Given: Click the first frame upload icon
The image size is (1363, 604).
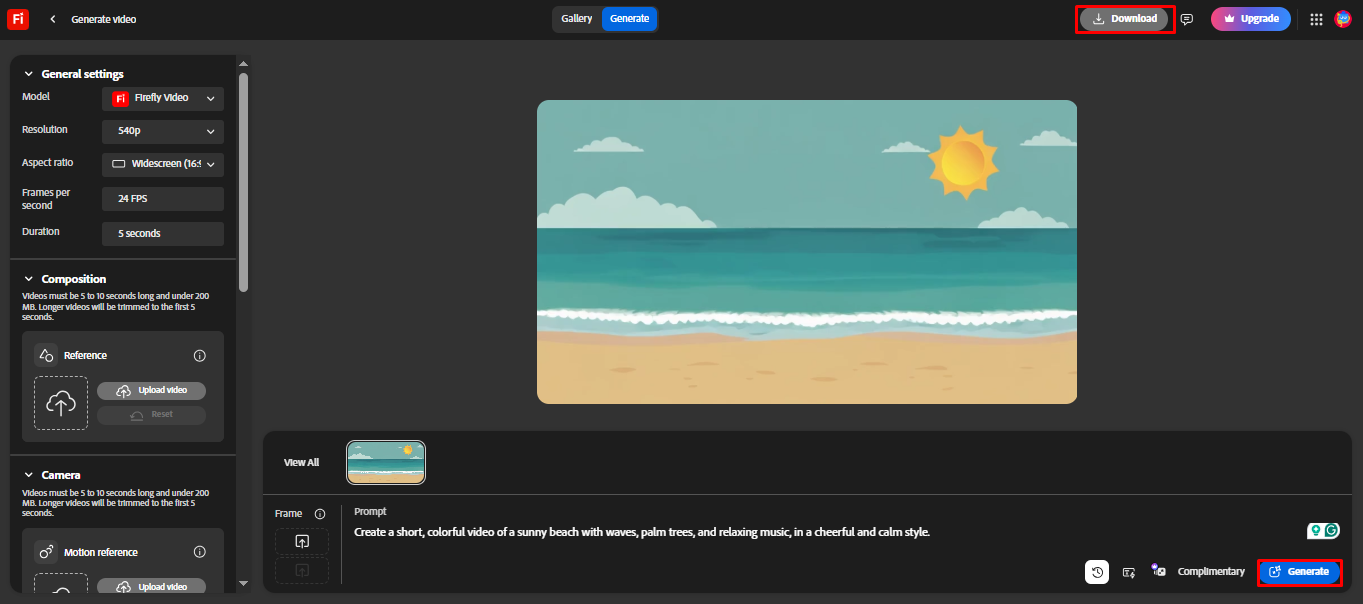Looking at the screenshot, I should pyautogui.click(x=302, y=541).
